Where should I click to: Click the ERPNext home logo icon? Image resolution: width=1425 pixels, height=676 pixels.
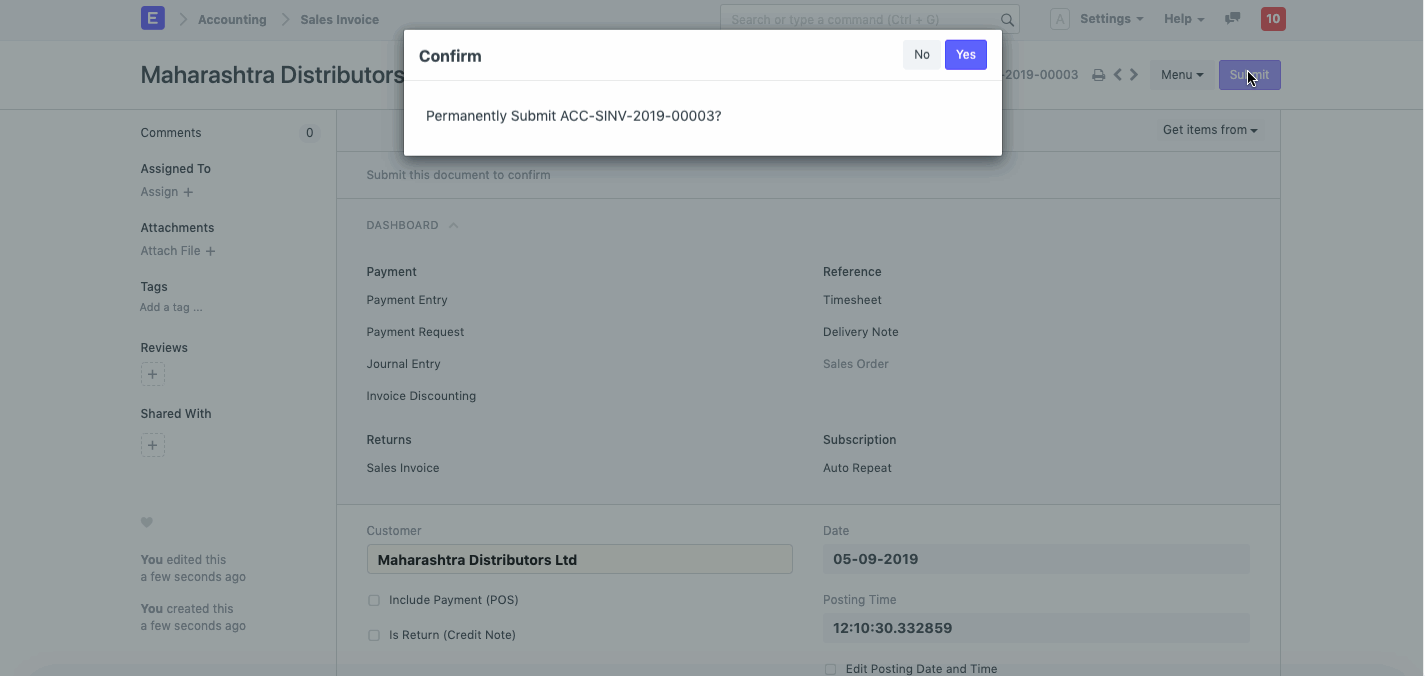152,18
